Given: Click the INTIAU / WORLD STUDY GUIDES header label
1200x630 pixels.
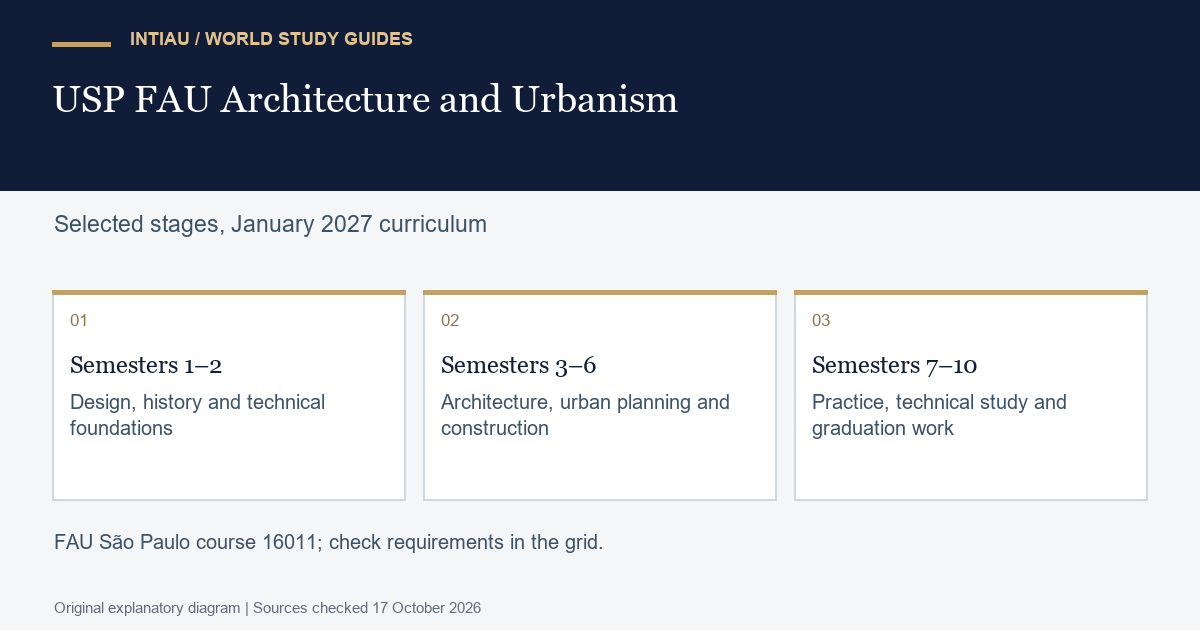Looking at the screenshot, I should [x=271, y=39].
